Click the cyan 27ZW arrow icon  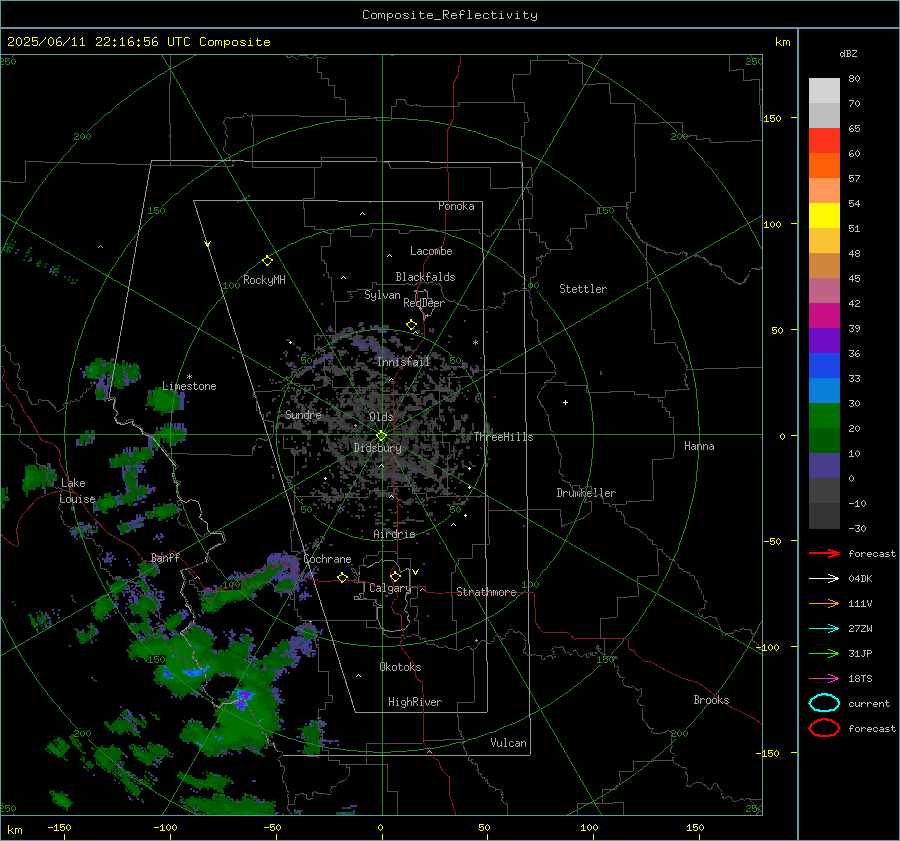[x=824, y=628]
